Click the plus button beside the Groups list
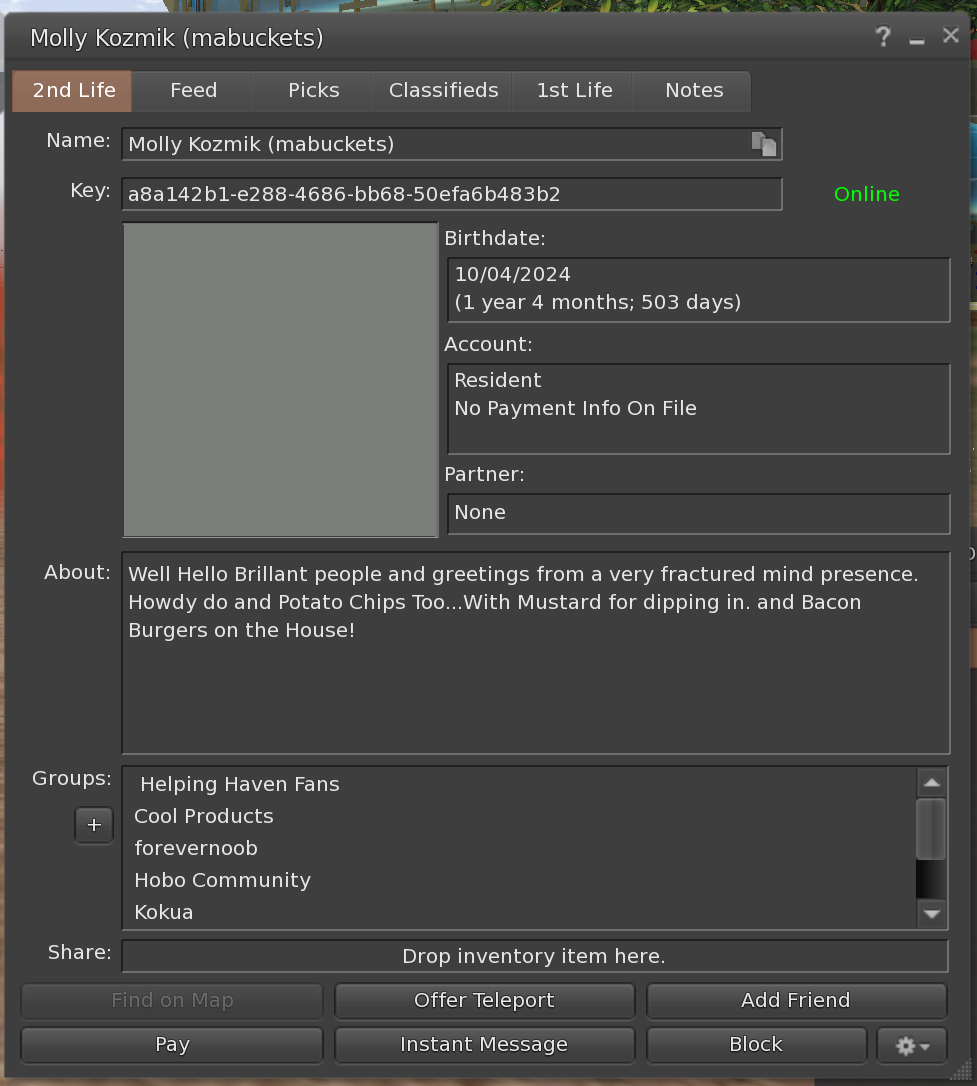Image resolution: width=977 pixels, height=1086 pixels. point(94,825)
